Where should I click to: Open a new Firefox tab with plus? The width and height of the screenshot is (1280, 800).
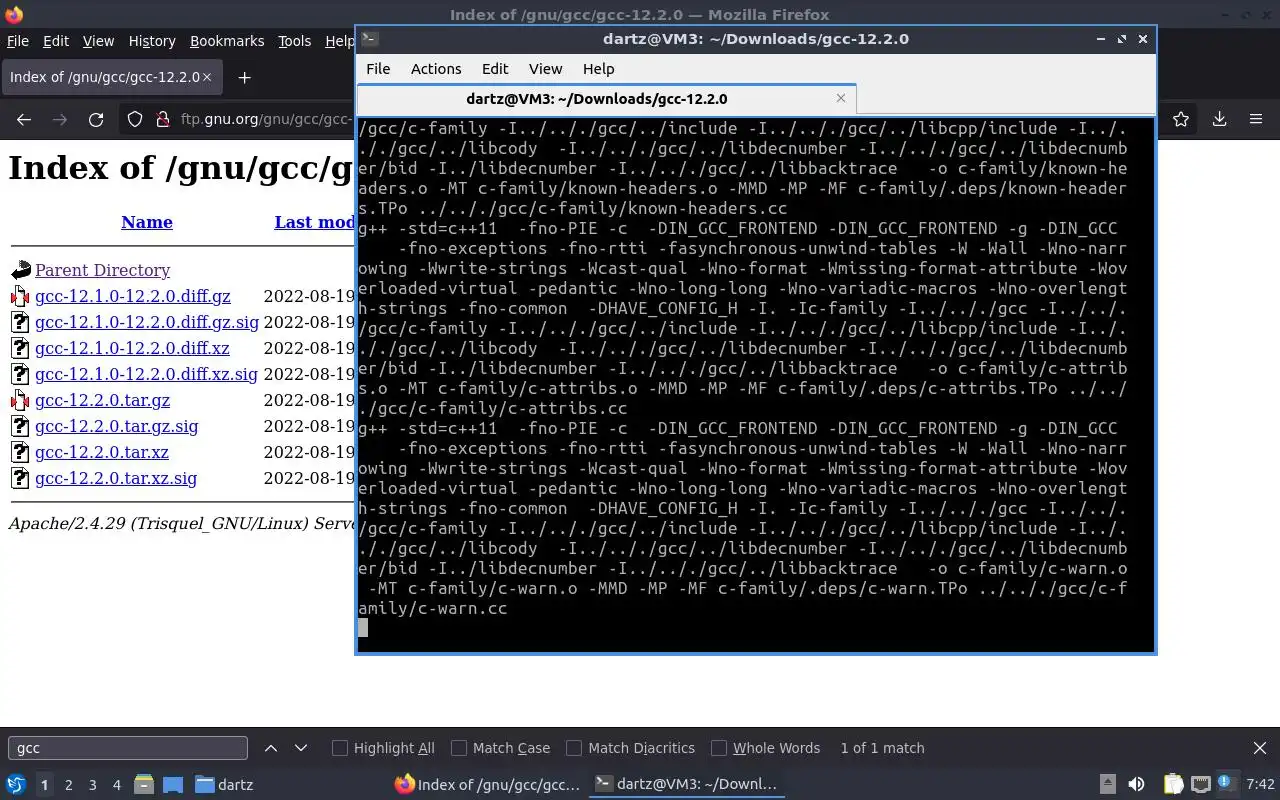click(x=244, y=77)
